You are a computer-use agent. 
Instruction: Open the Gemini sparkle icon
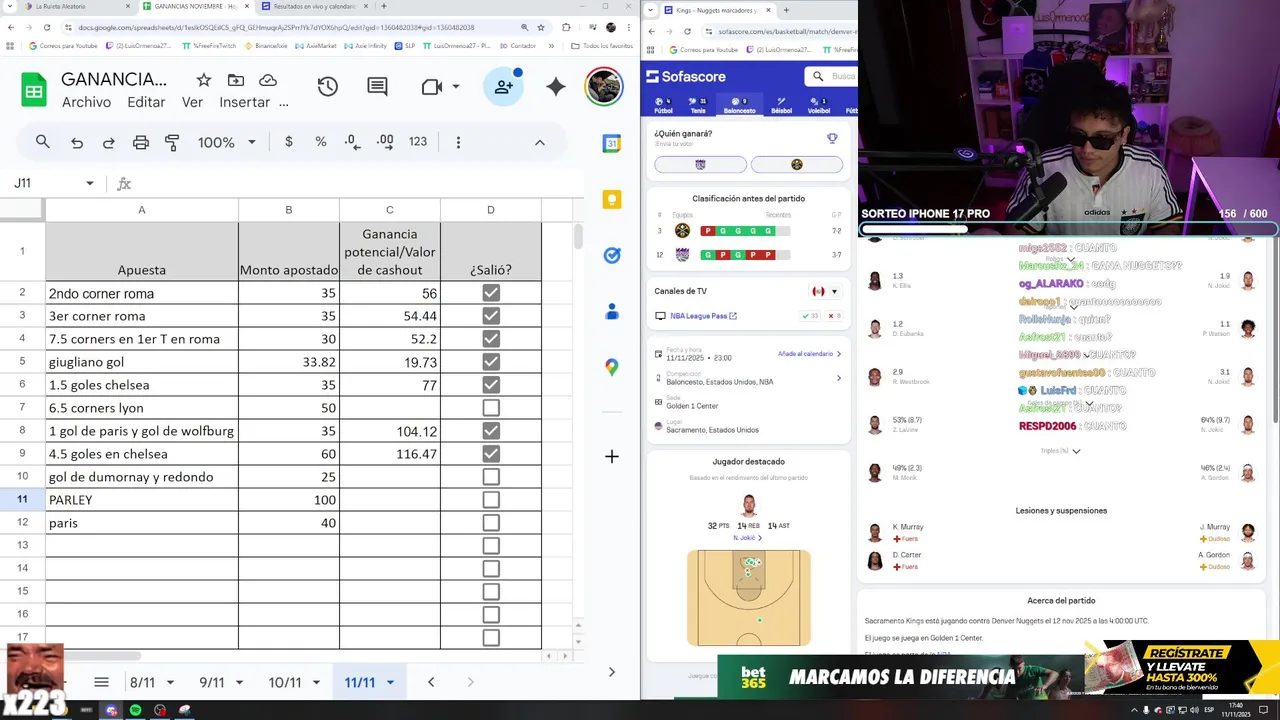pos(556,87)
